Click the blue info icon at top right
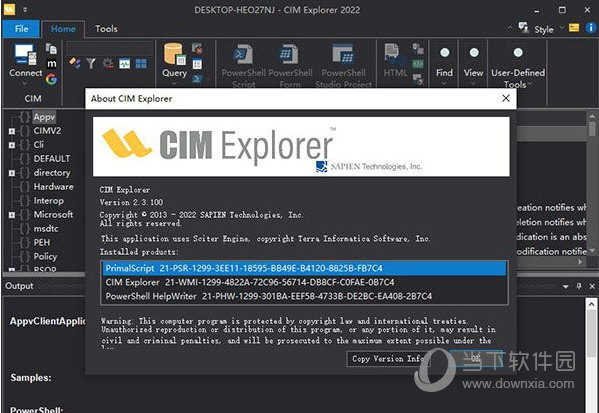599x413 pixels. point(591,28)
